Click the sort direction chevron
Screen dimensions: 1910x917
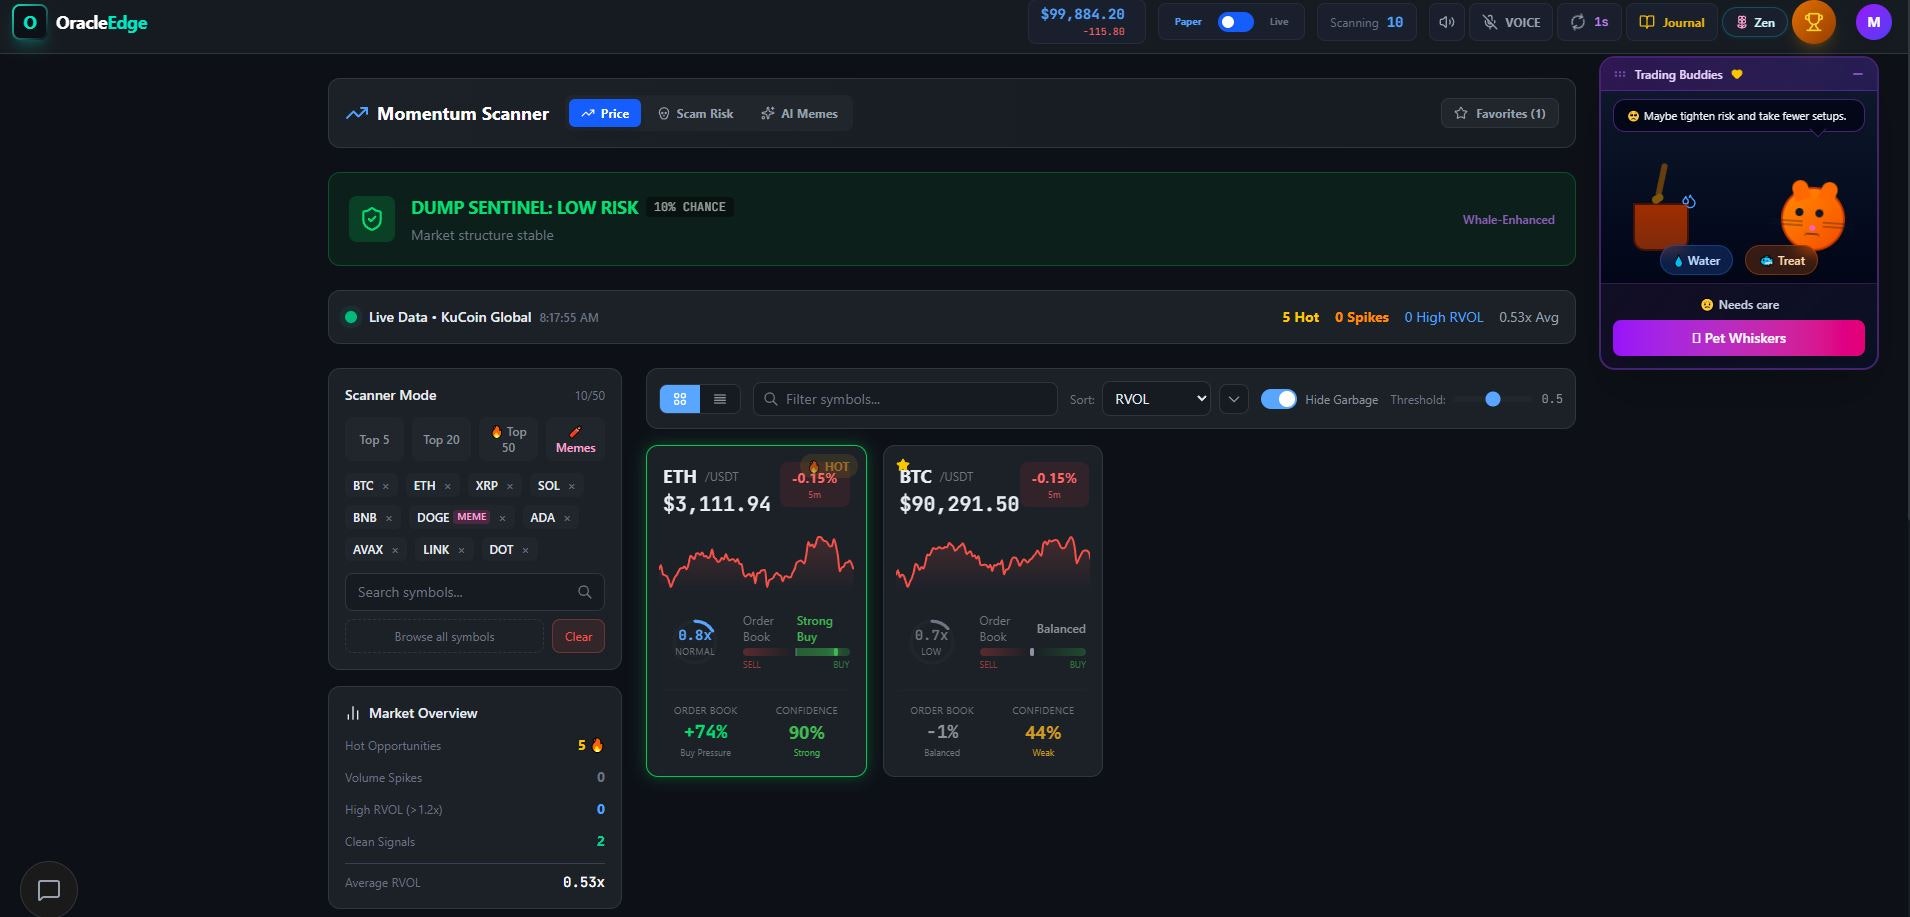1234,399
